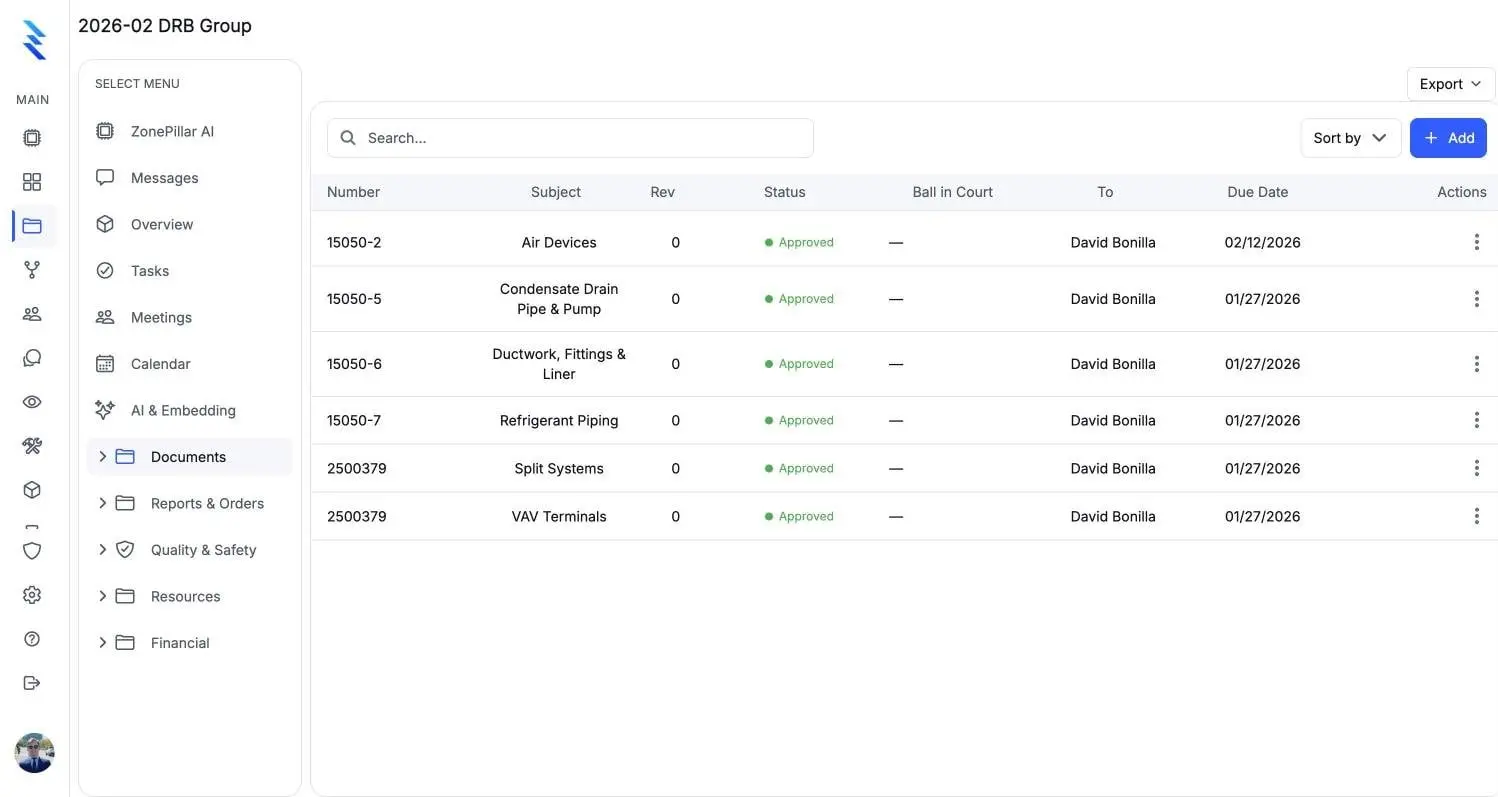Open the crossed tools icon in the rail
This screenshot has width=1498, height=797.
32,446
